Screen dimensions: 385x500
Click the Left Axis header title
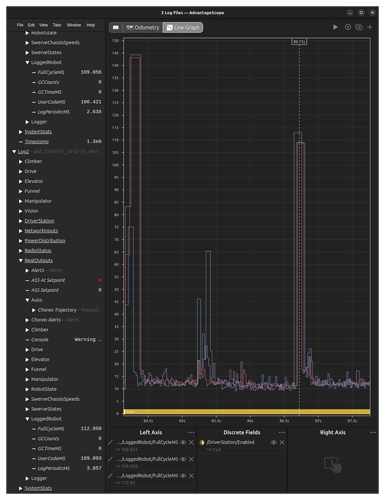point(151,432)
